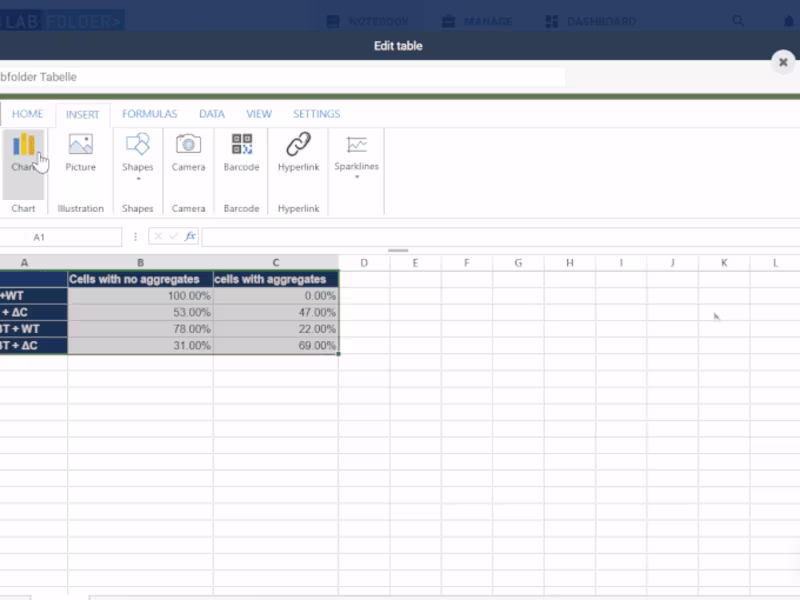This screenshot has width=800, height=600.
Task: Click the notifications bell icon
Action: coord(789,21)
